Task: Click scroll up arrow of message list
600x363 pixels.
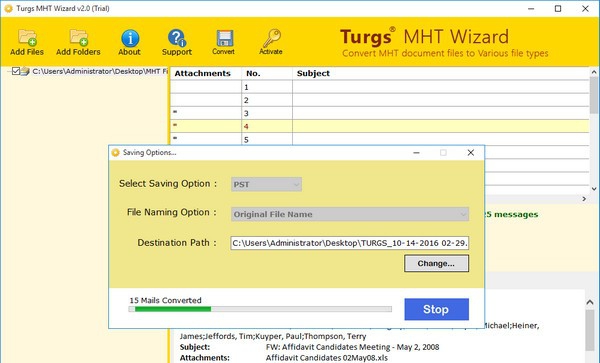Action: (x=594, y=72)
